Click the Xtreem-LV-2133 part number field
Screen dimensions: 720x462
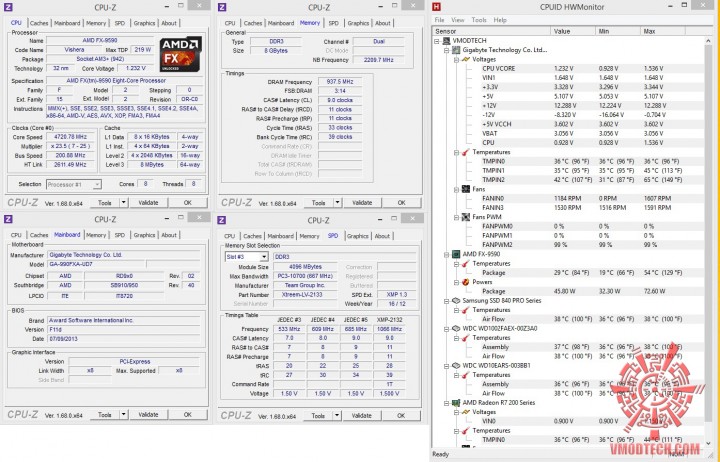(x=305, y=294)
